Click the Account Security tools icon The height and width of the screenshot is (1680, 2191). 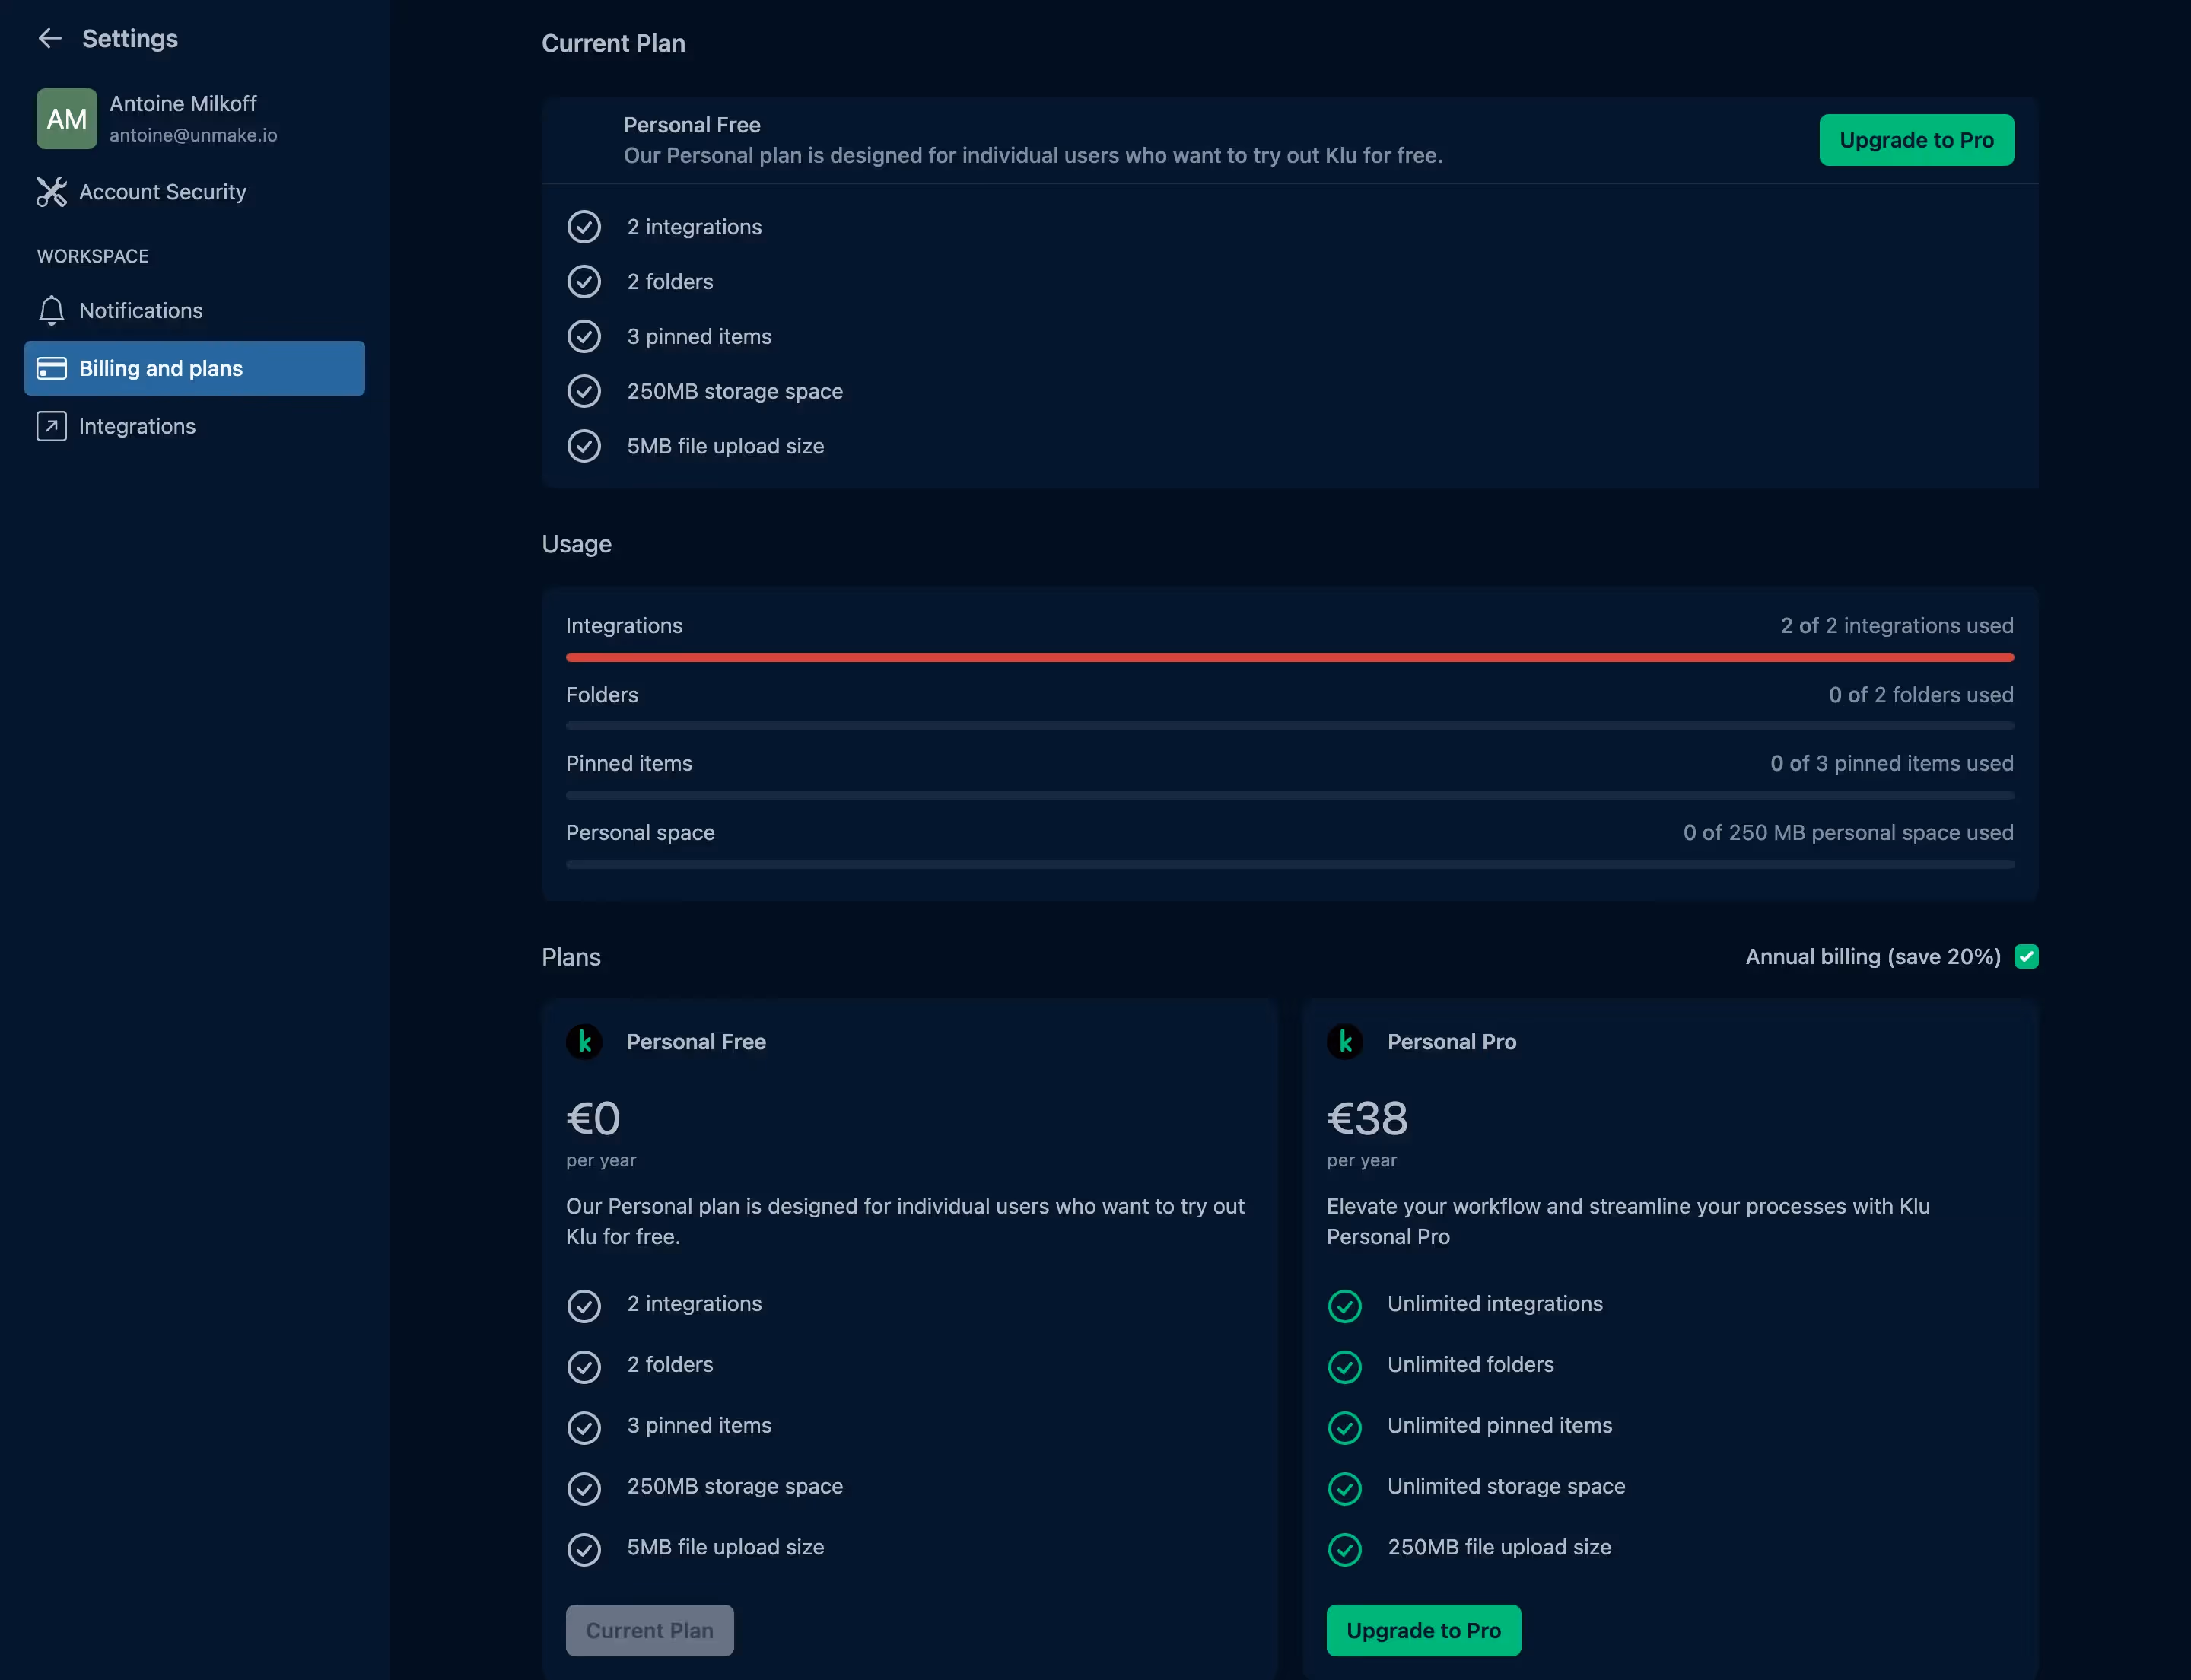point(51,191)
